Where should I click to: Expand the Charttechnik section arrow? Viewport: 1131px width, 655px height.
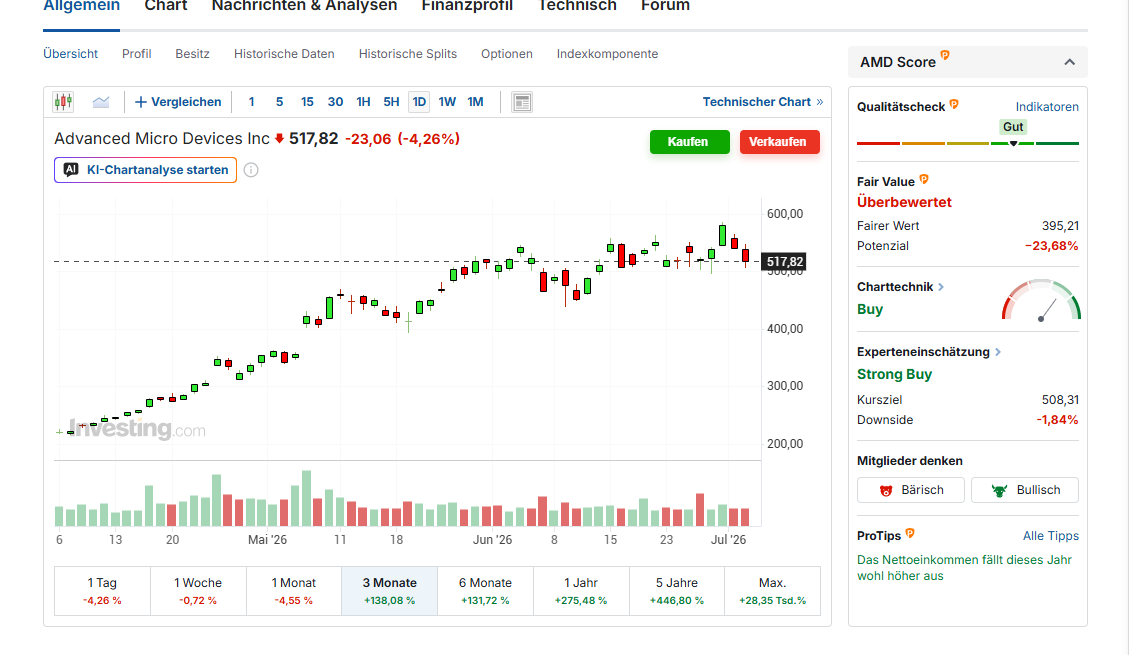pos(941,287)
